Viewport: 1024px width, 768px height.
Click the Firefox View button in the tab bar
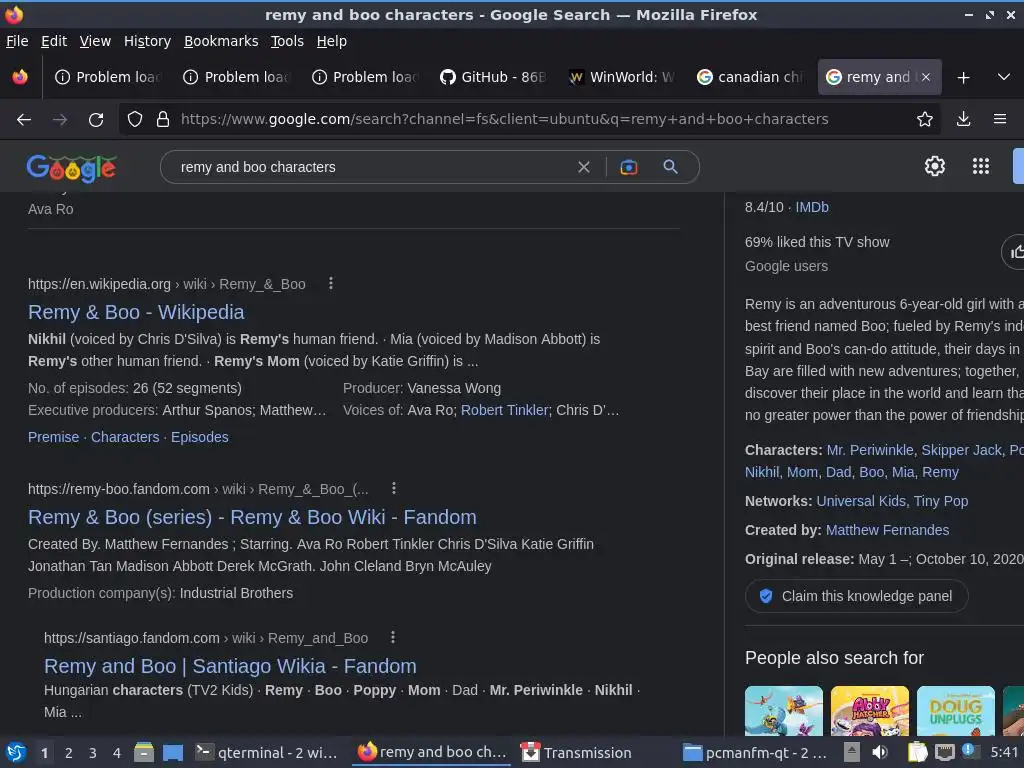point(20,77)
